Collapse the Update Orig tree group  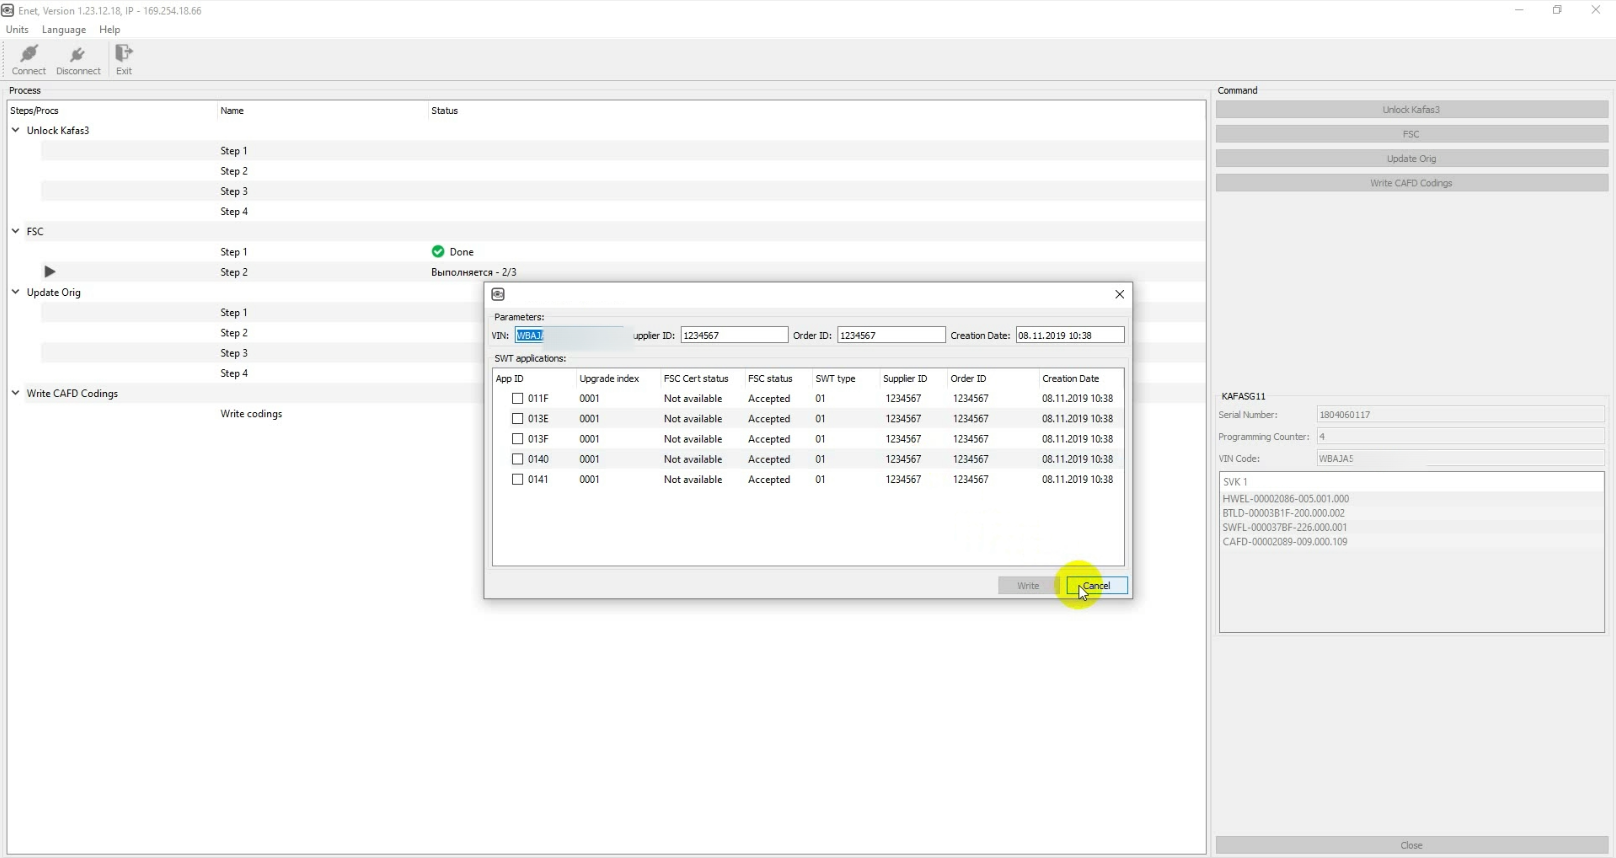pyautogui.click(x=16, y=292)
